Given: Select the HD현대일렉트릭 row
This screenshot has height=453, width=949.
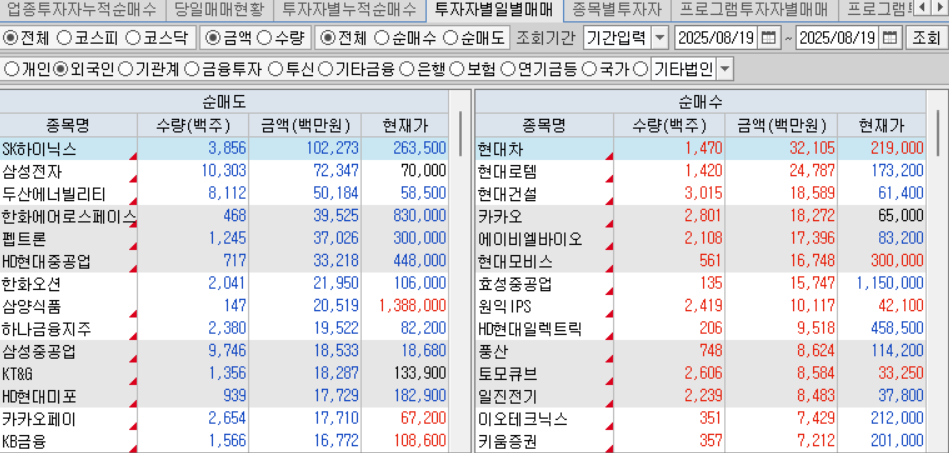Looking at the screenshot, I should pyautogui.click(x=700, y=329).
